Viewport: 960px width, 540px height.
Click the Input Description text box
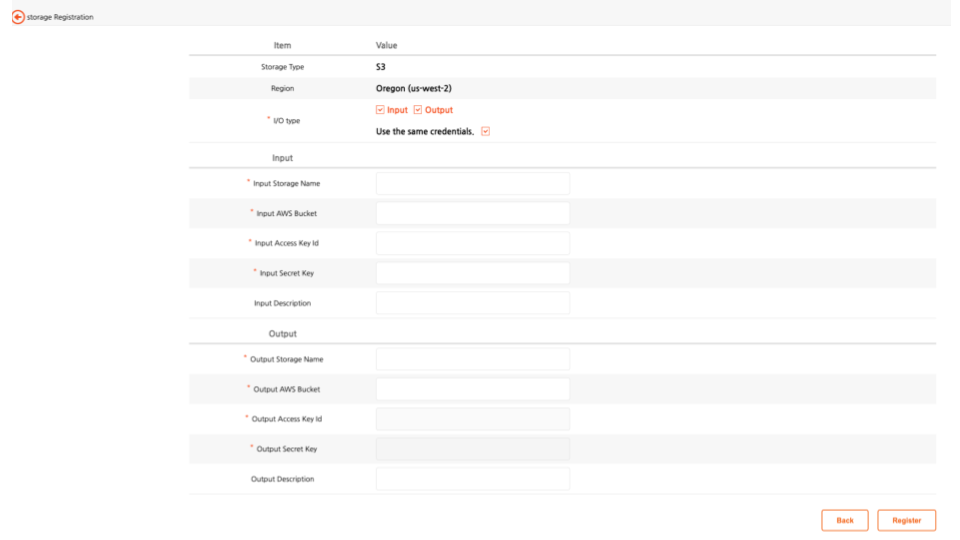pos(472,303)
